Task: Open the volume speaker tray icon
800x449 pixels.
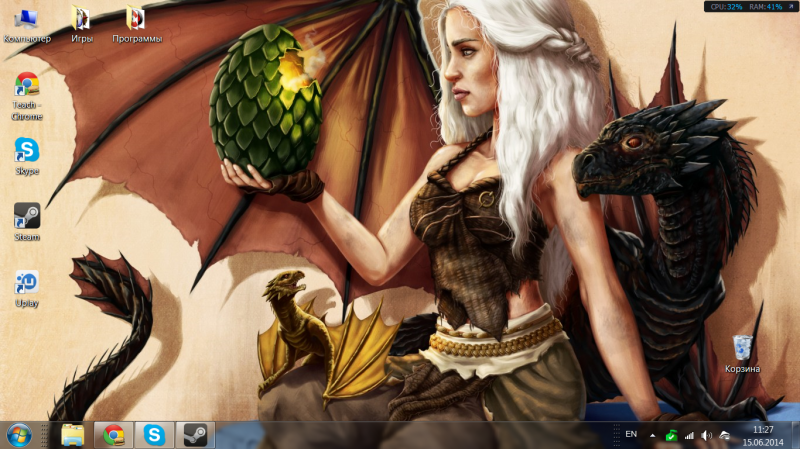Action: (707, 435)
